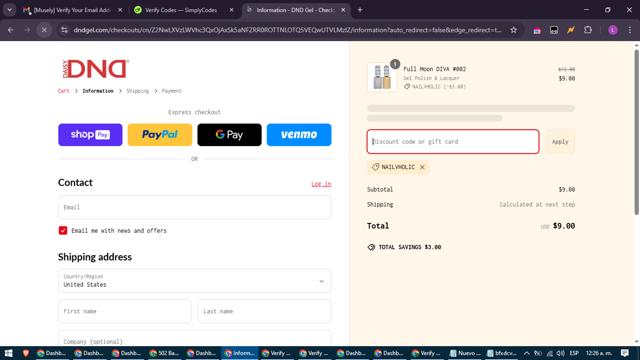Switch to Musely Verify Your Email tab
The image size is (640, 360).
tap(73, 10)
